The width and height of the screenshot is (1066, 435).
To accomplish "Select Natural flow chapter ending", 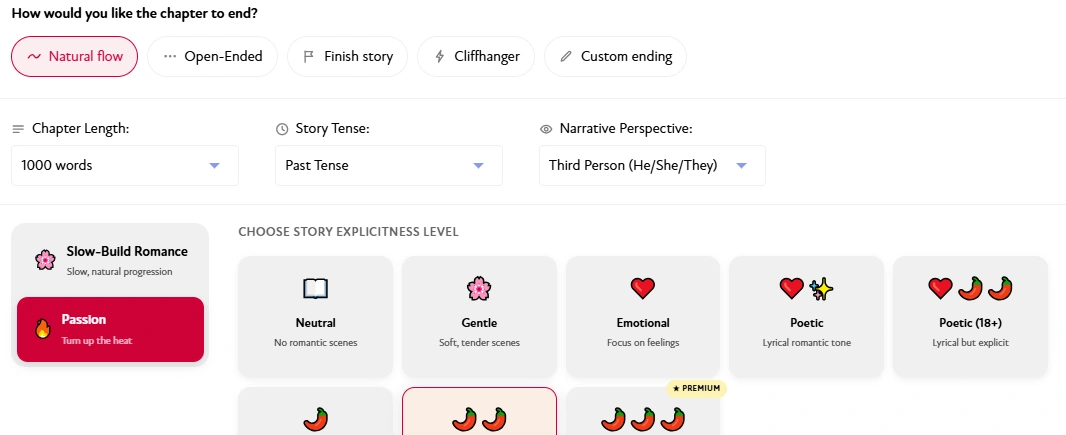I will pos(75,56).
